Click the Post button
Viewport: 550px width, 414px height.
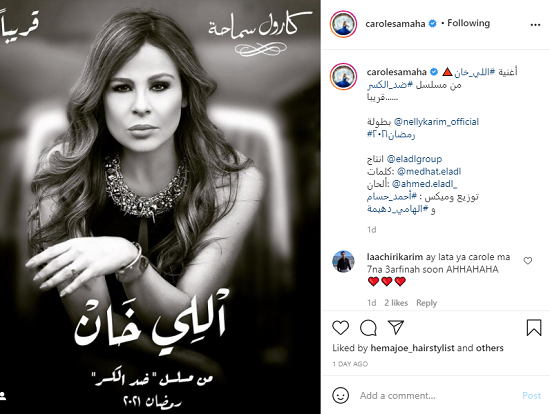click(531, 396)
